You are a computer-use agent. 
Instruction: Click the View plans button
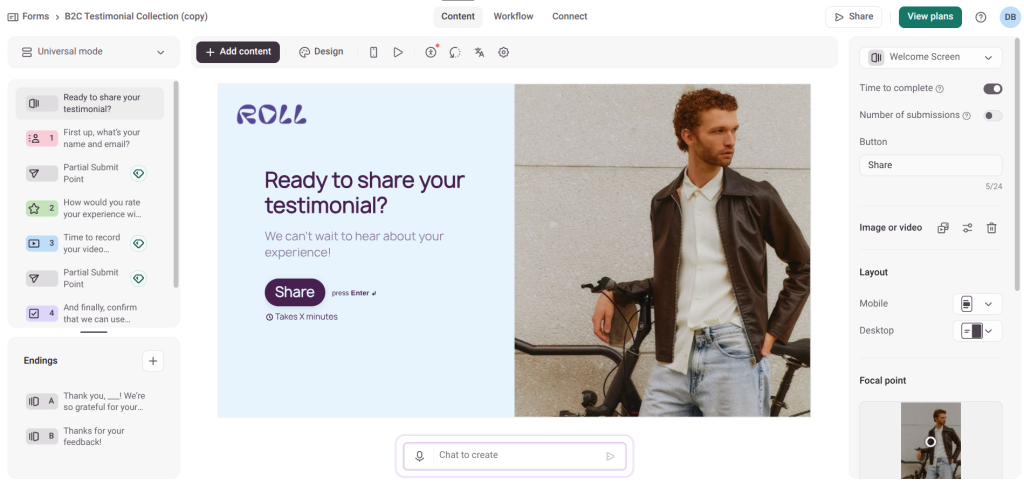click(x=930, y=17)
